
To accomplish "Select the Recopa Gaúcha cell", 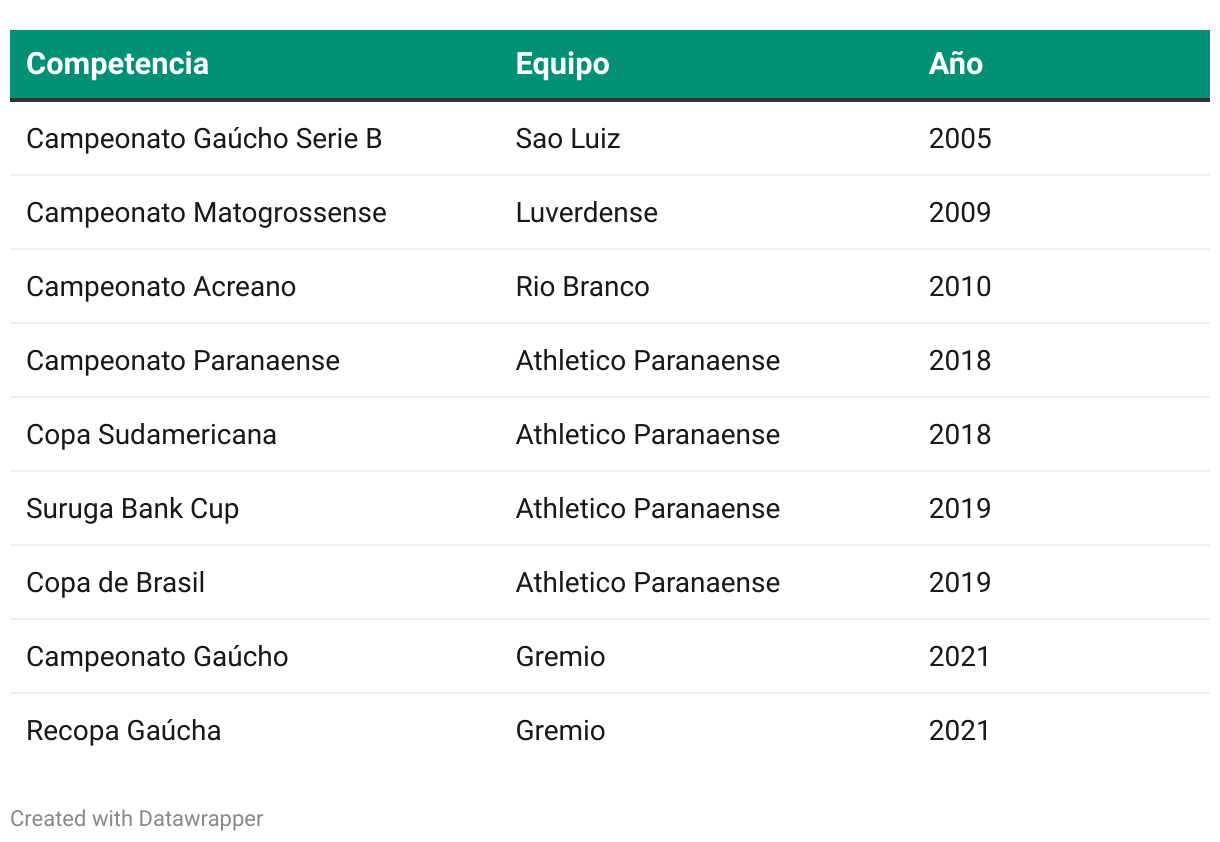I will coord(123,730).
